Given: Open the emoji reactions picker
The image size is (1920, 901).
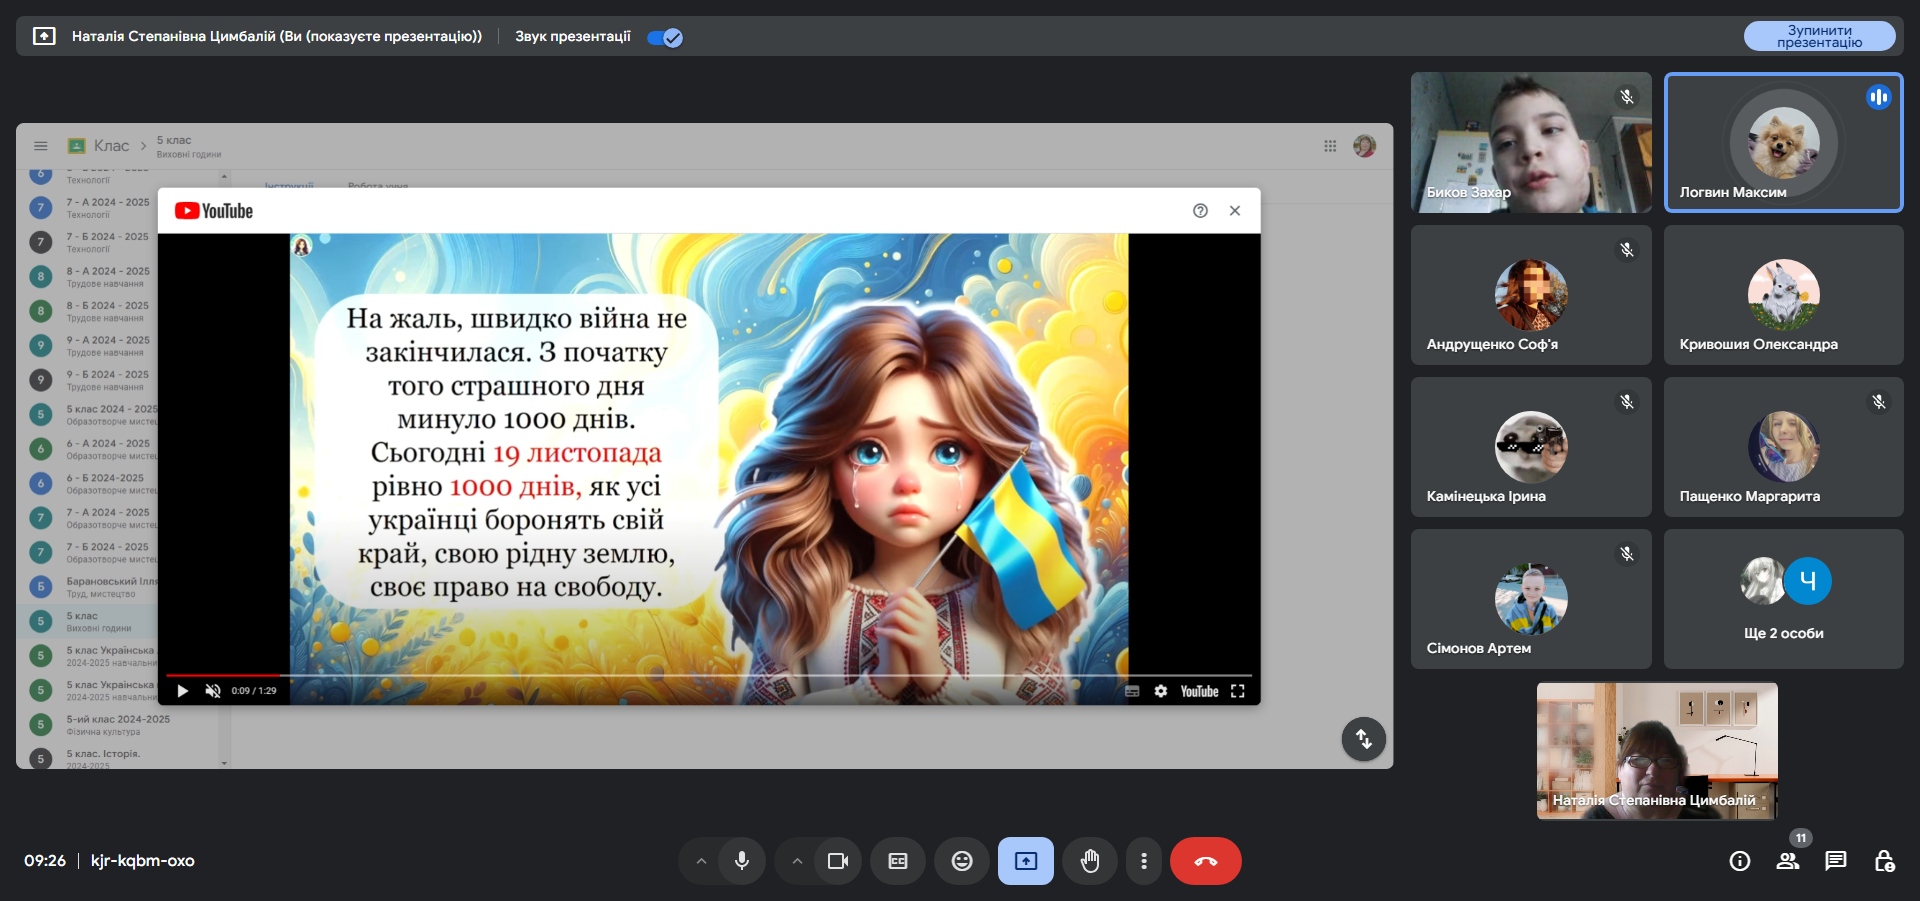Looking at the screenshot, I should (962, 861).
